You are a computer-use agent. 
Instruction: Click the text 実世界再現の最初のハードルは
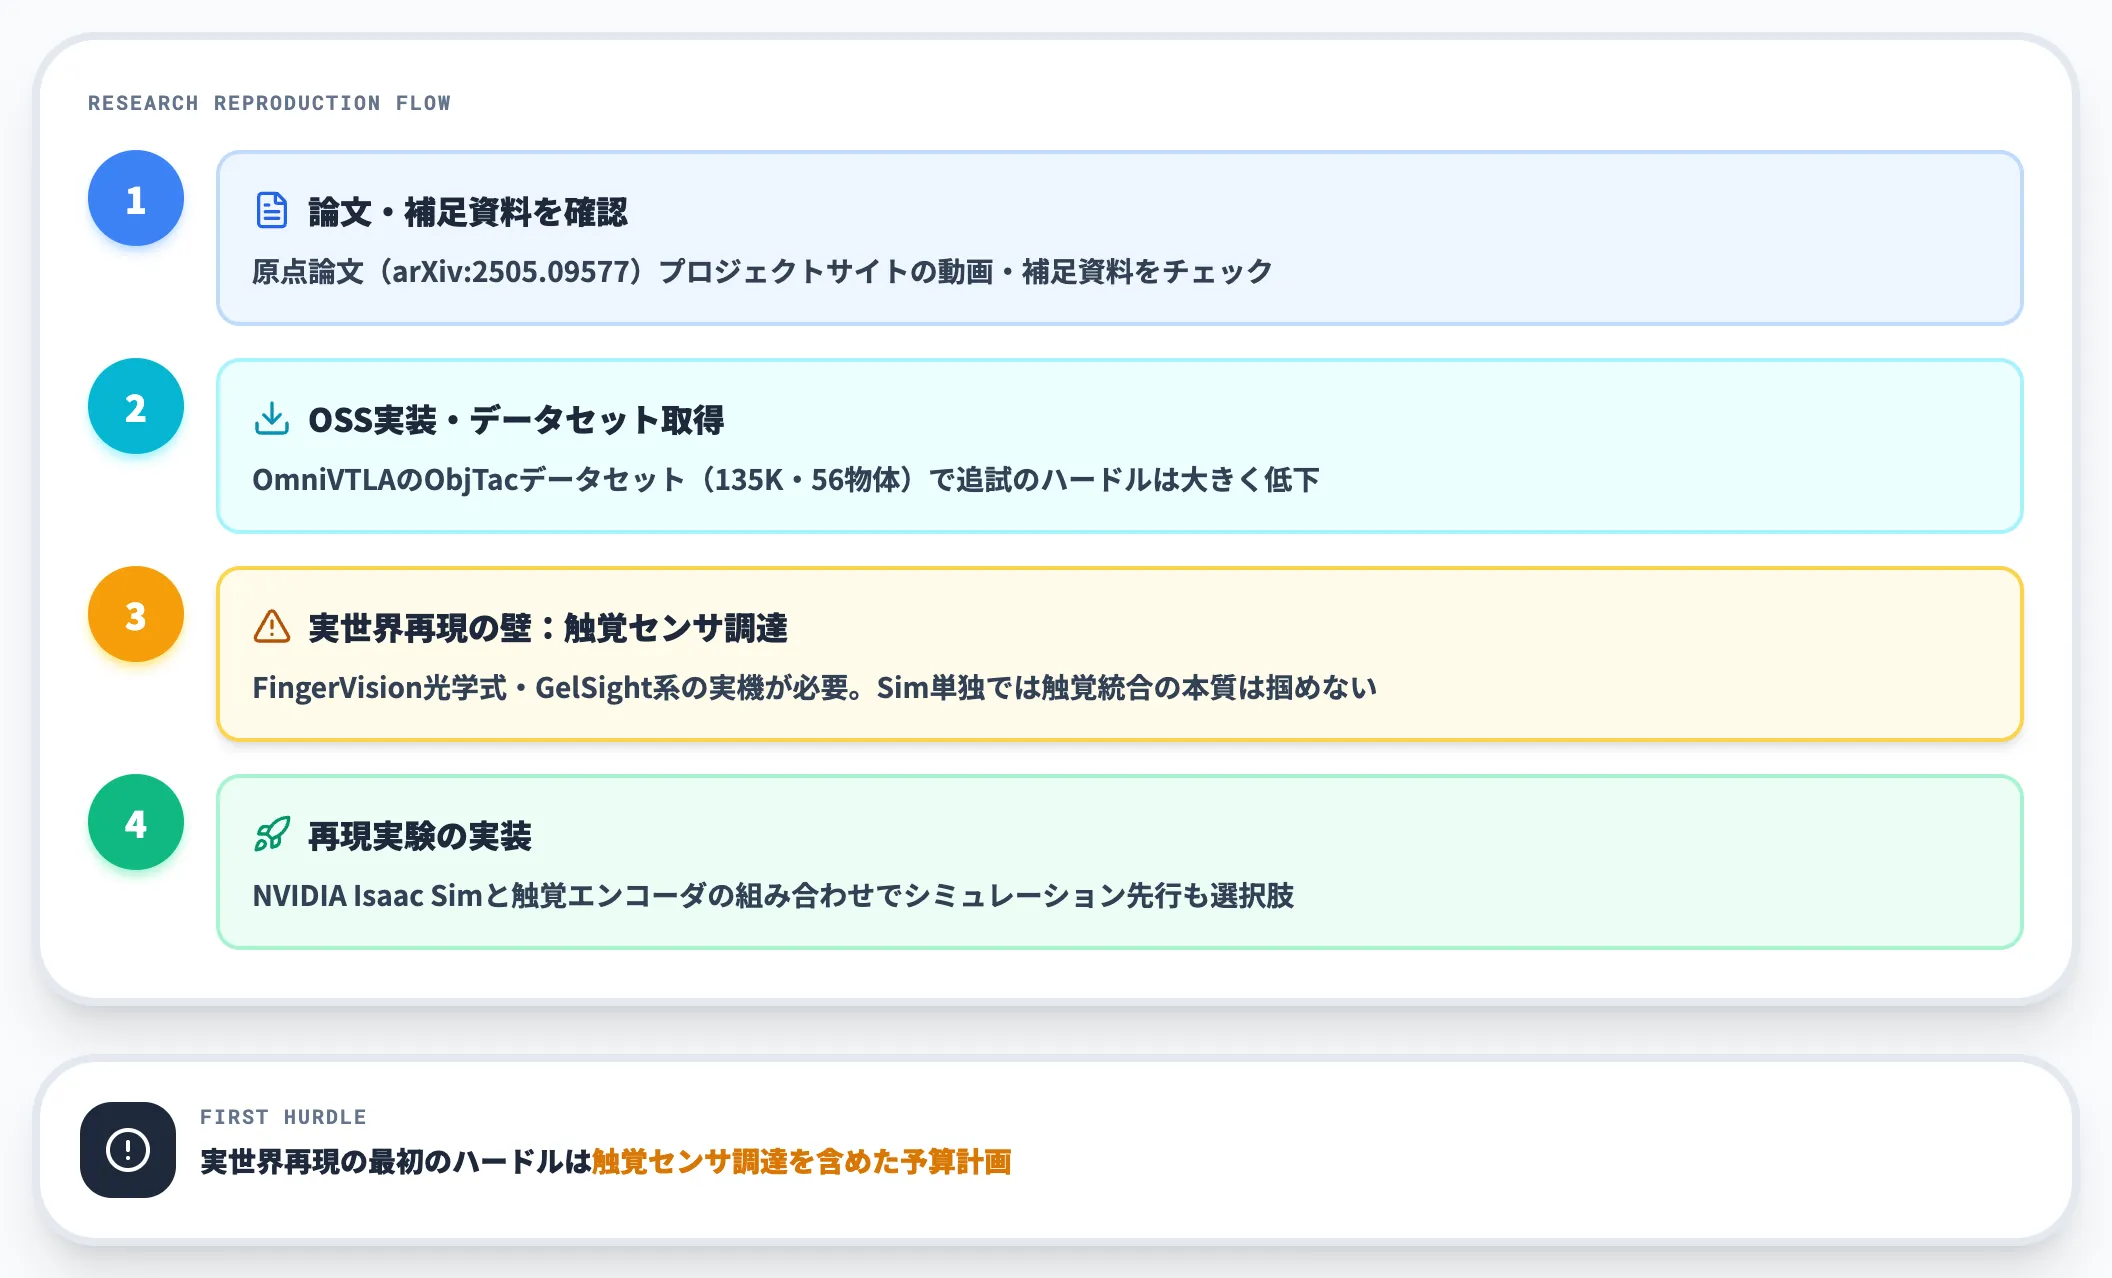click(396, 1162)
